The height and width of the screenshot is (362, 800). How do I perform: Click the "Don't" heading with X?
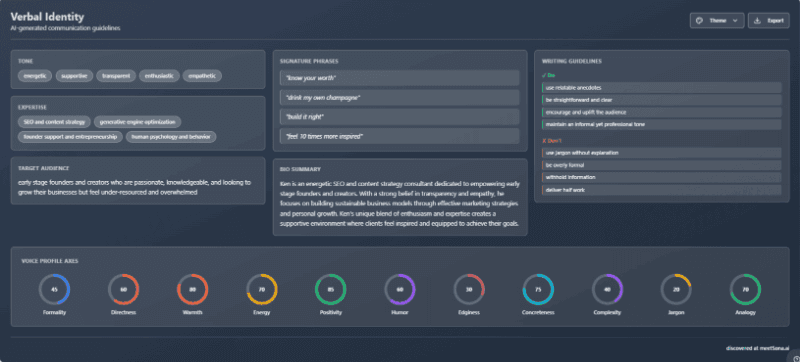[552, 140]
